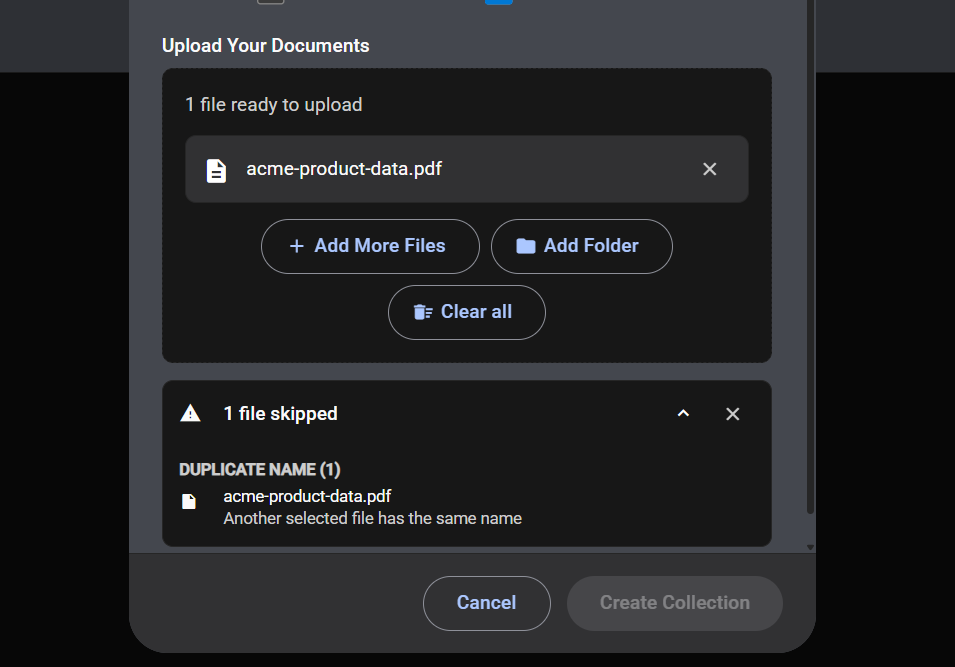This screenshot has height=667, width=955.
Task: Remove acme-product-data.pdf from the upload list
Action: pos(710,169)
